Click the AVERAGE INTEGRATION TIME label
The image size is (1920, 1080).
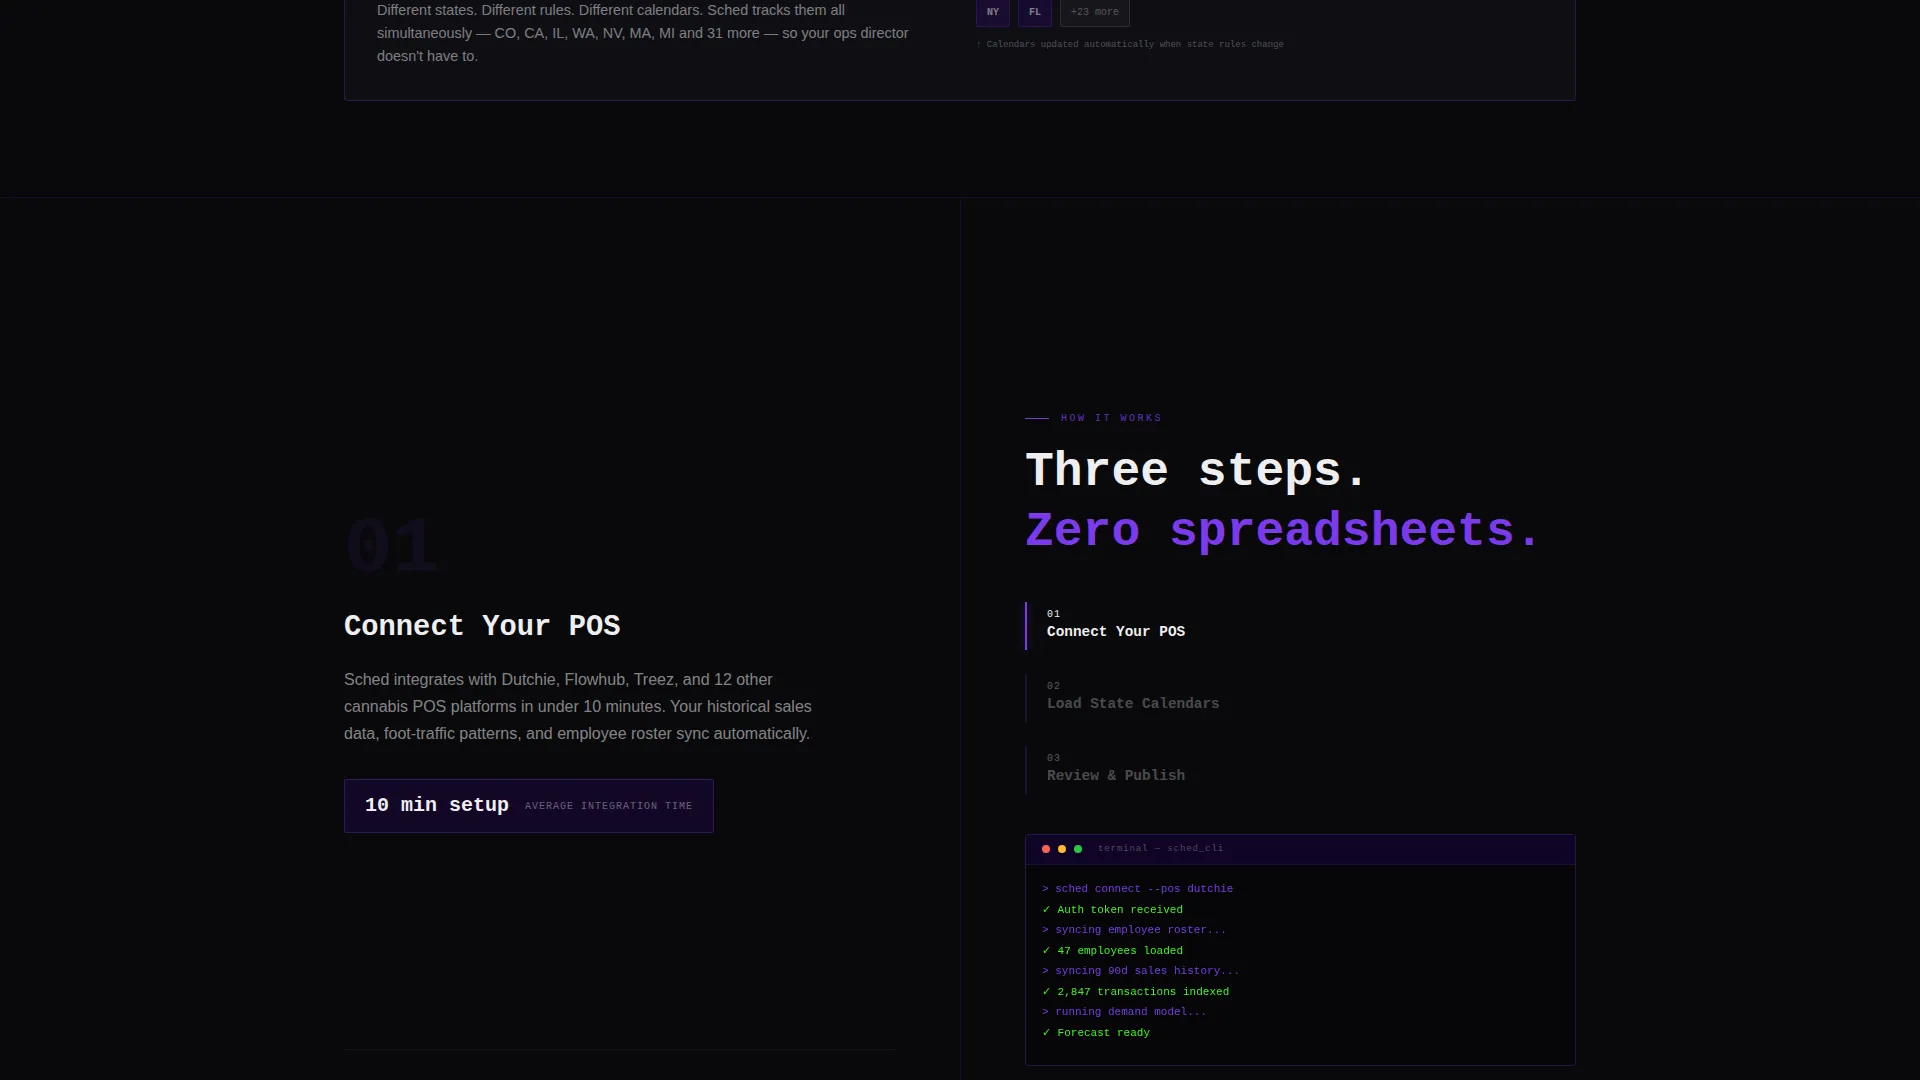click(608, 806)
